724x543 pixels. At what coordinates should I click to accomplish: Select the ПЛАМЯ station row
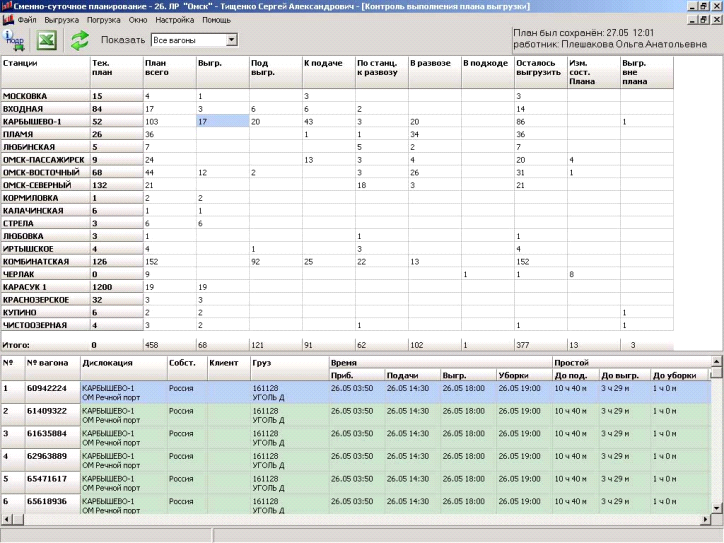pyautogui.click(x=337, y=134)
